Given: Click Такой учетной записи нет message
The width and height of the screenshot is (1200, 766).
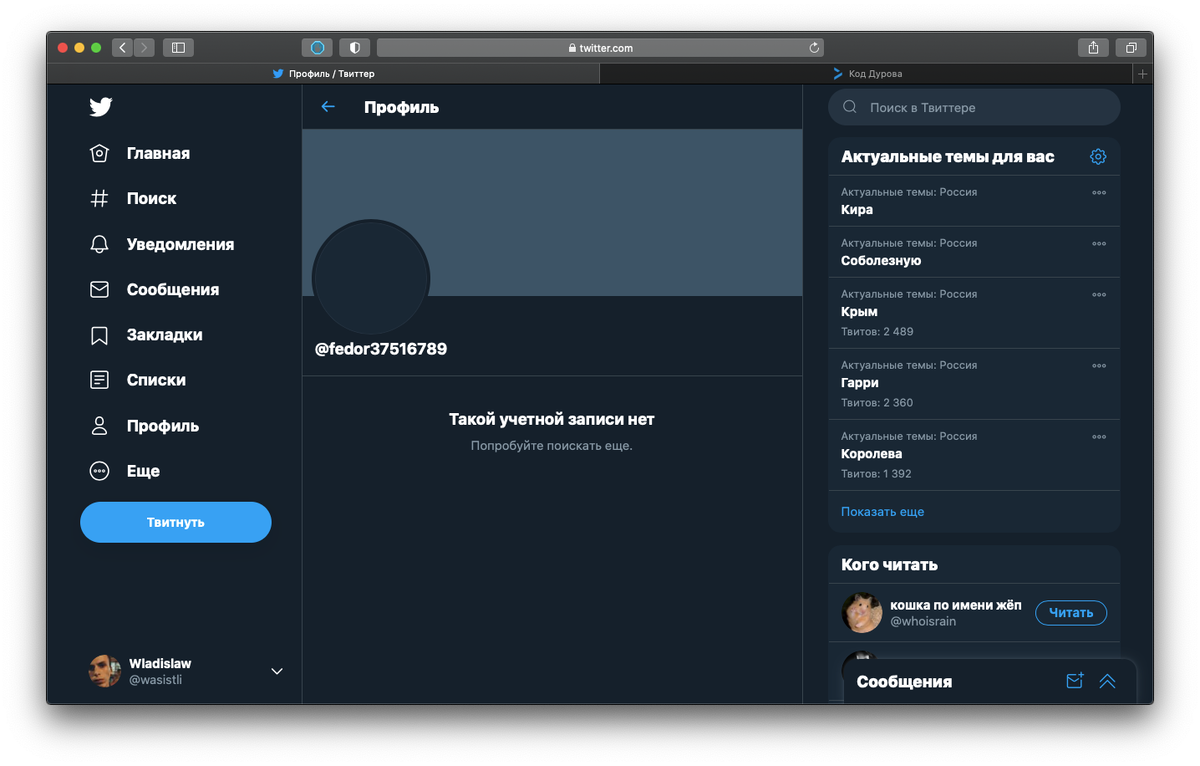Looking at the screenshot, I should [x=552, y=419].
